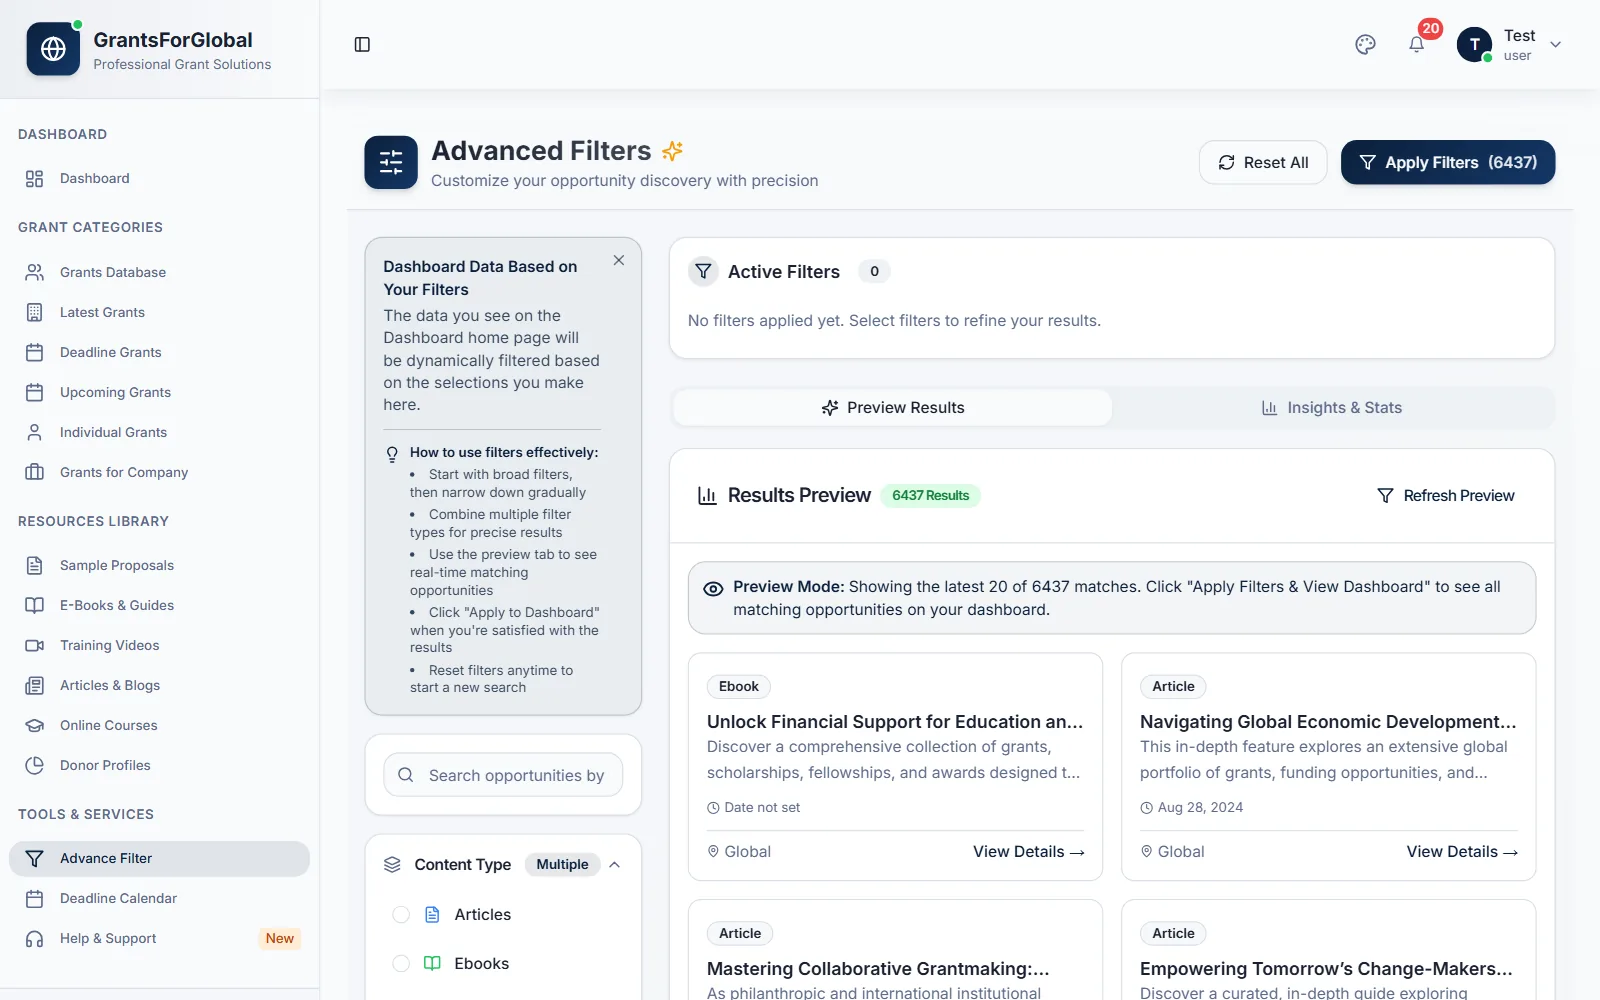
Task: Click the Search opportunities input field
Action: [x=503, y=775]
